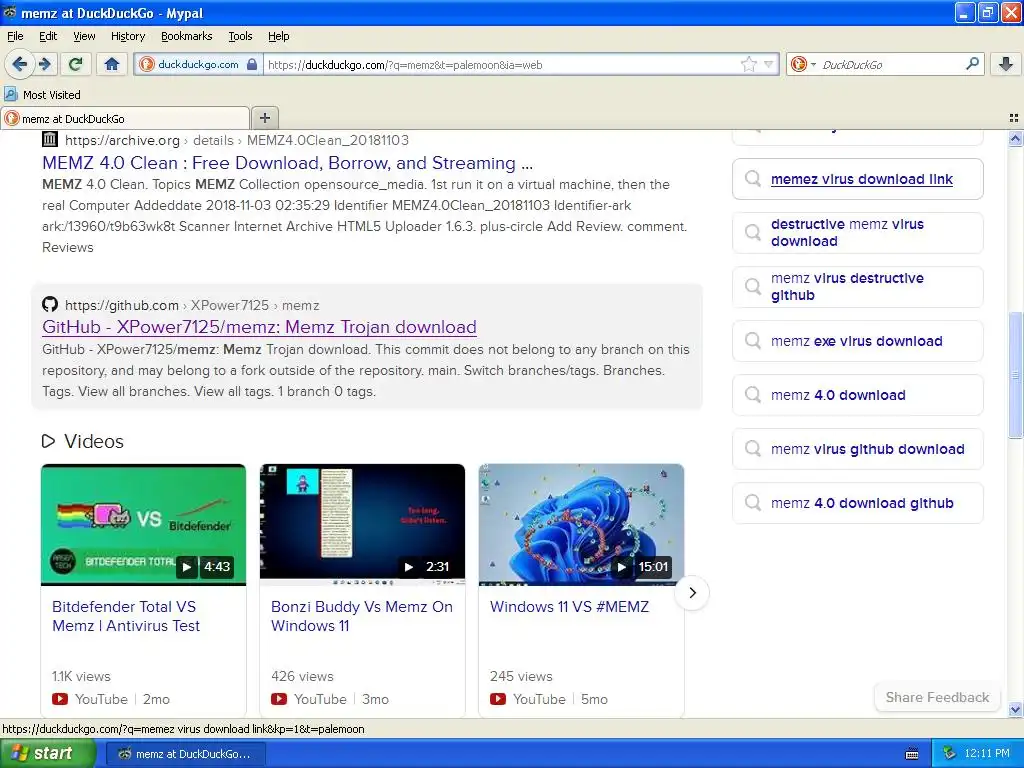Open the View menu
The height and width of the screenshot is (768, 1024).
pyautogui.click(x=84, y=36)
